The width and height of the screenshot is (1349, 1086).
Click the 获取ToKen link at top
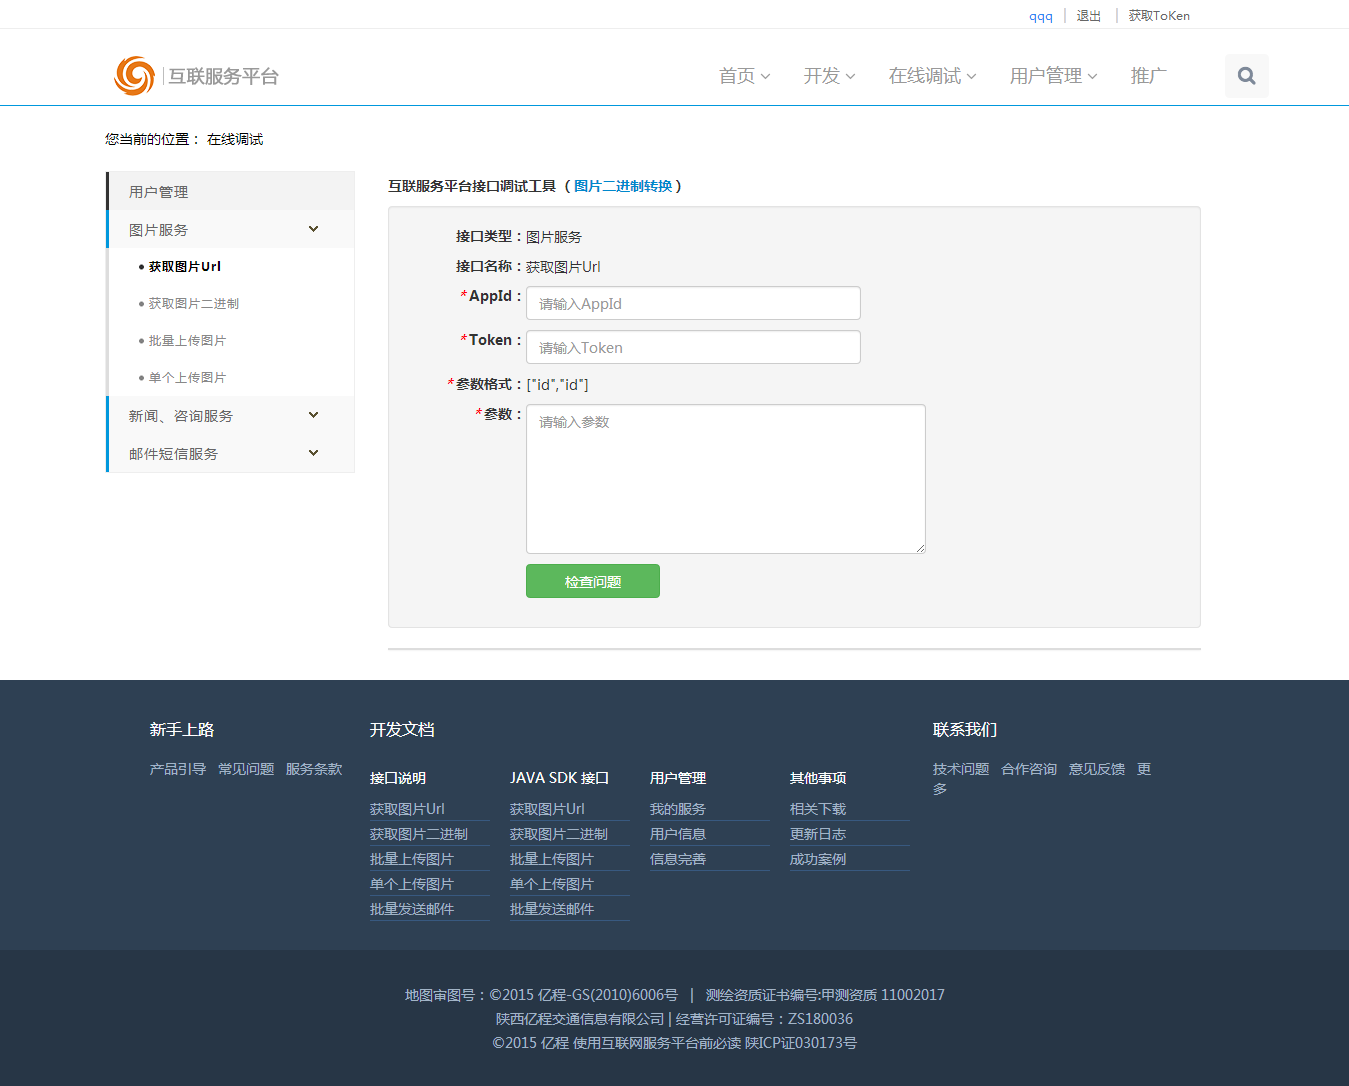(x=1159, y=16)
